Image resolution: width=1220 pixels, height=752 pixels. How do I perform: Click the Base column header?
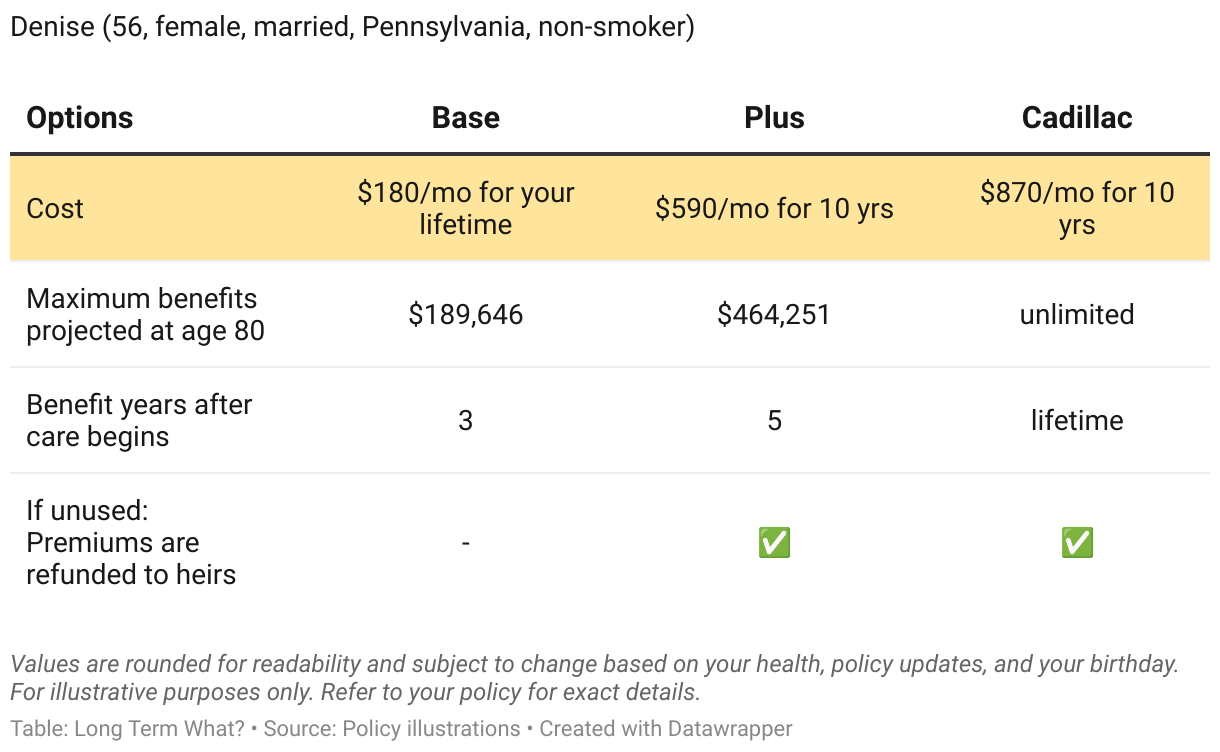pyautogui.click(x=465, y=118)
